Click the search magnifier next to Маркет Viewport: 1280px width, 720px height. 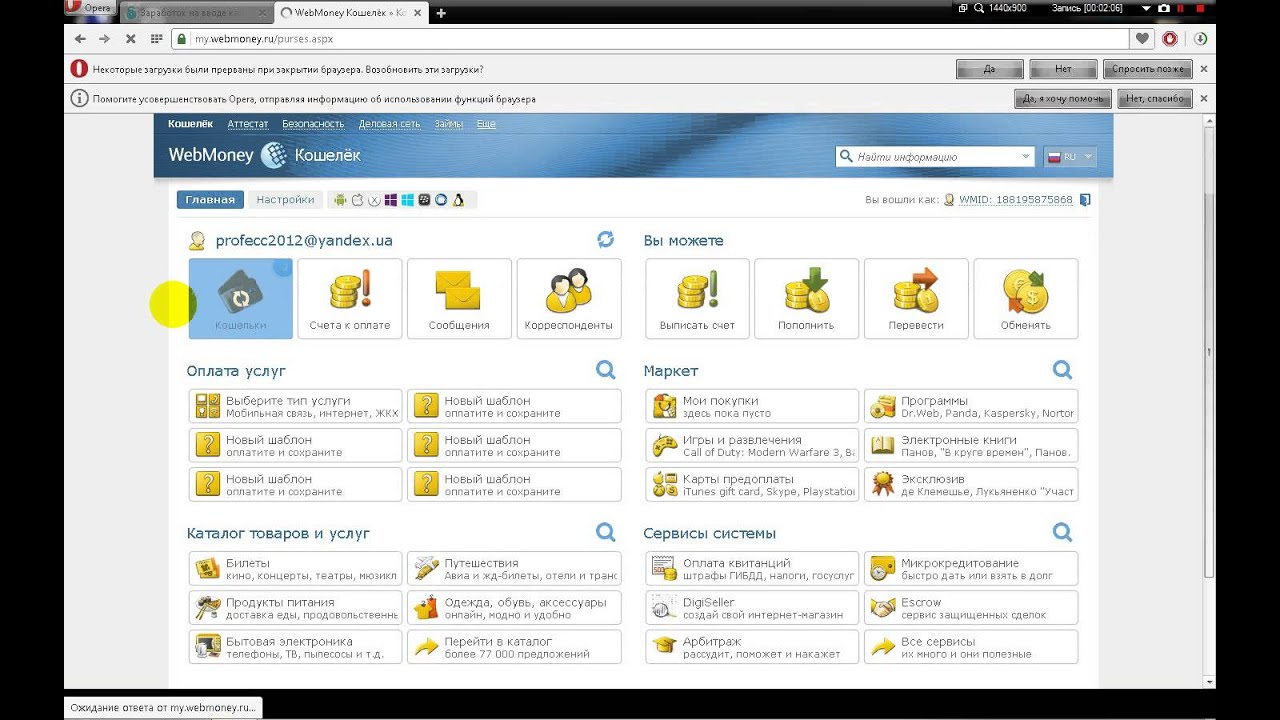coord(1062,370)
